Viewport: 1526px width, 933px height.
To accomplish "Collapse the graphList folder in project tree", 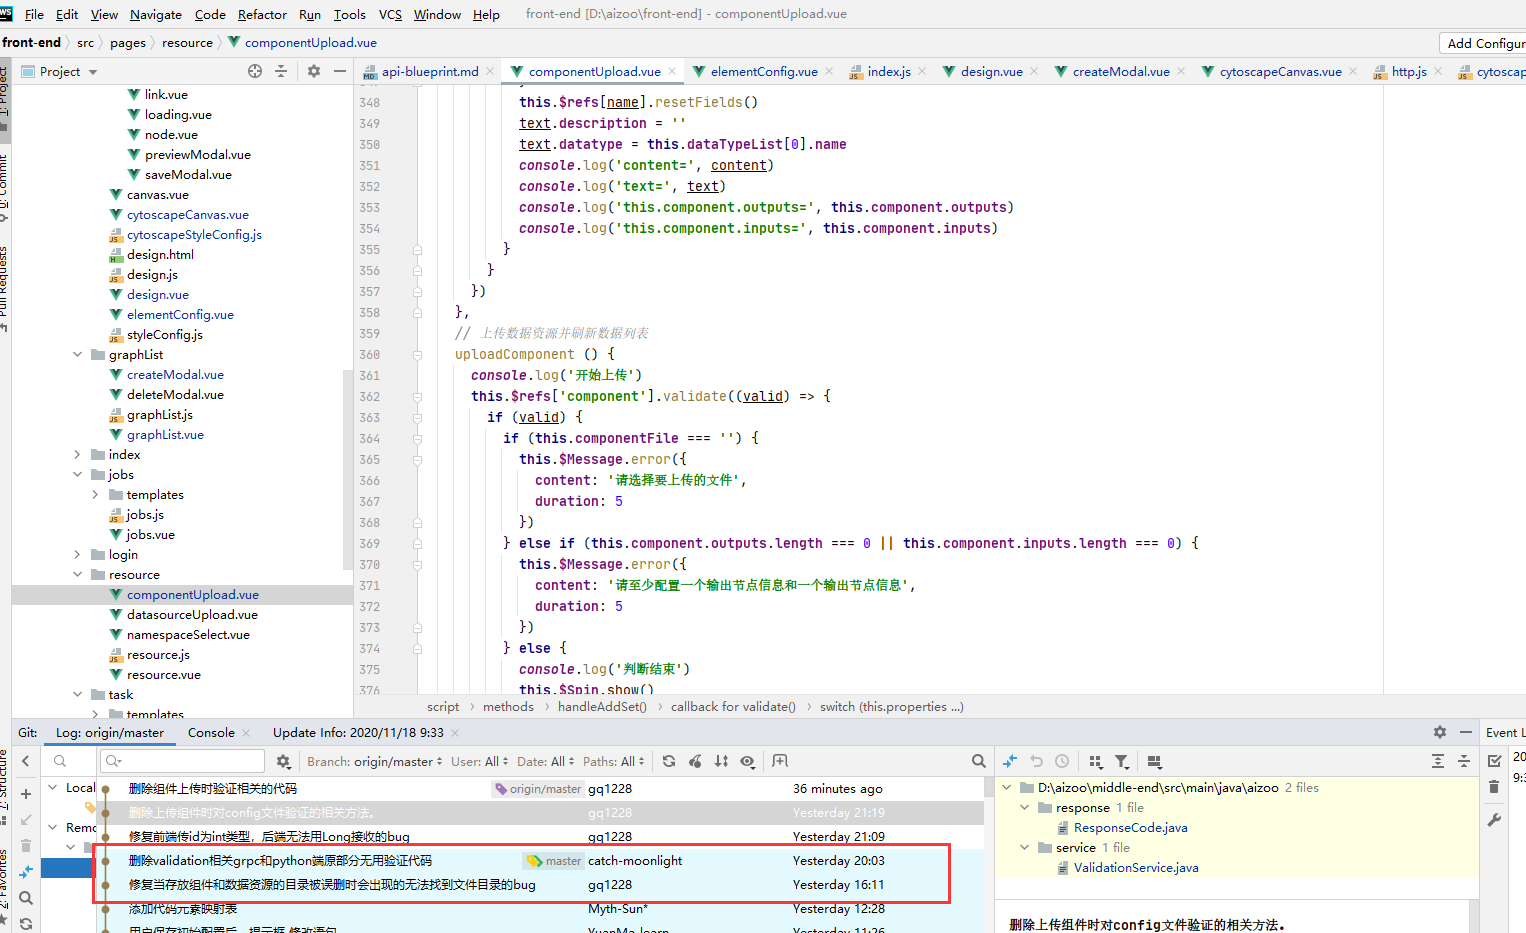I will pyautogui.click(x=77, y=354).
